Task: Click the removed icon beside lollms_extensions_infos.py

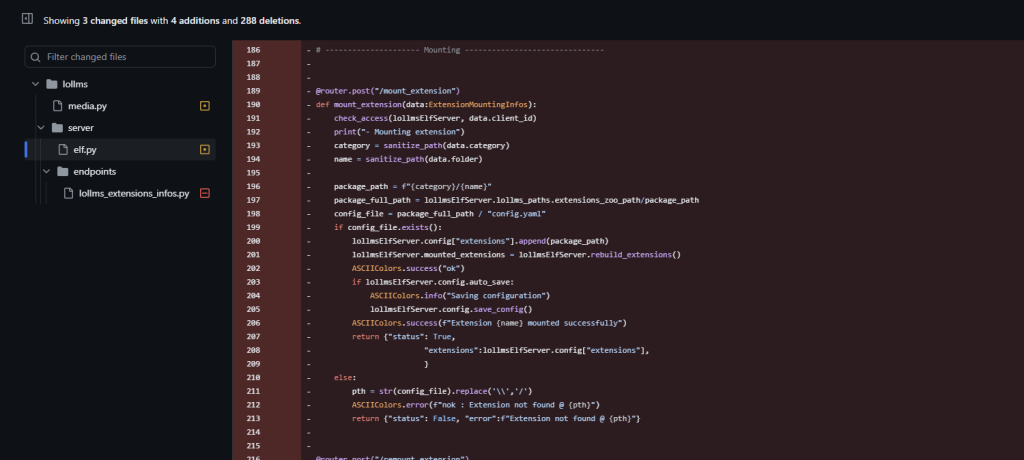Action: tap(205, 193)
